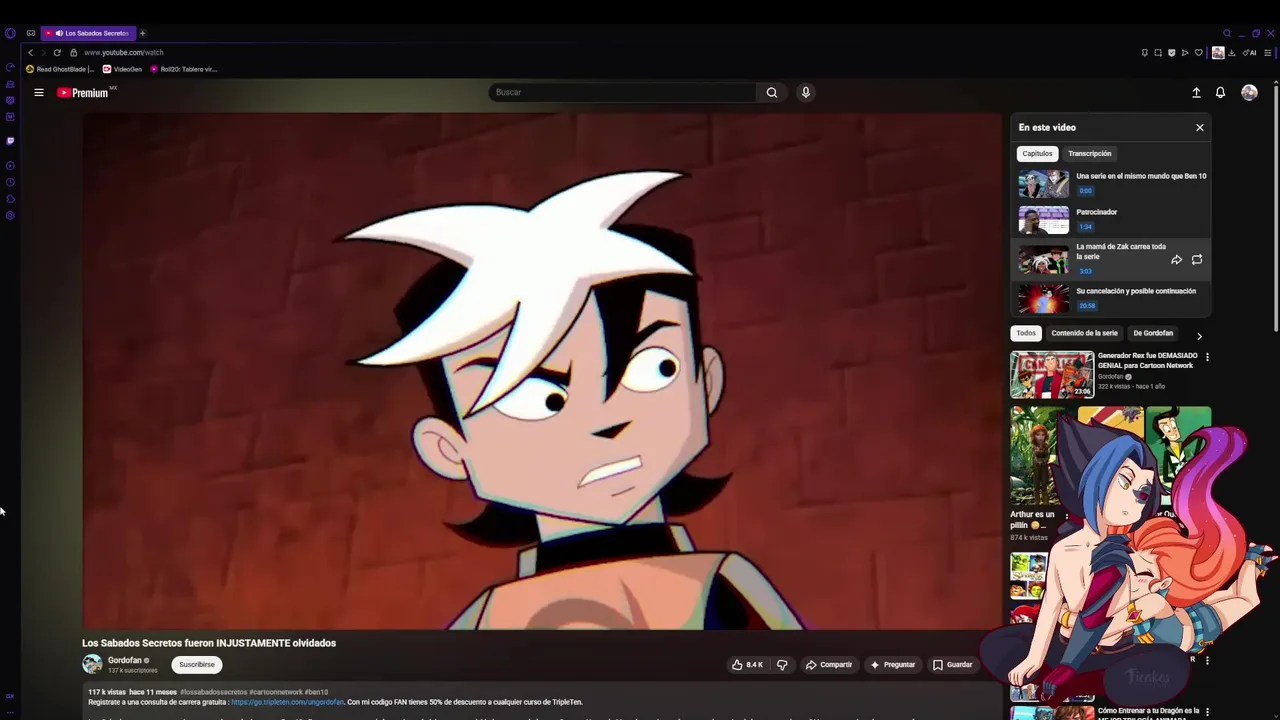Screen dimensions: 1280x720
Task: Reload the page
Action: click(x=57, y=52)
